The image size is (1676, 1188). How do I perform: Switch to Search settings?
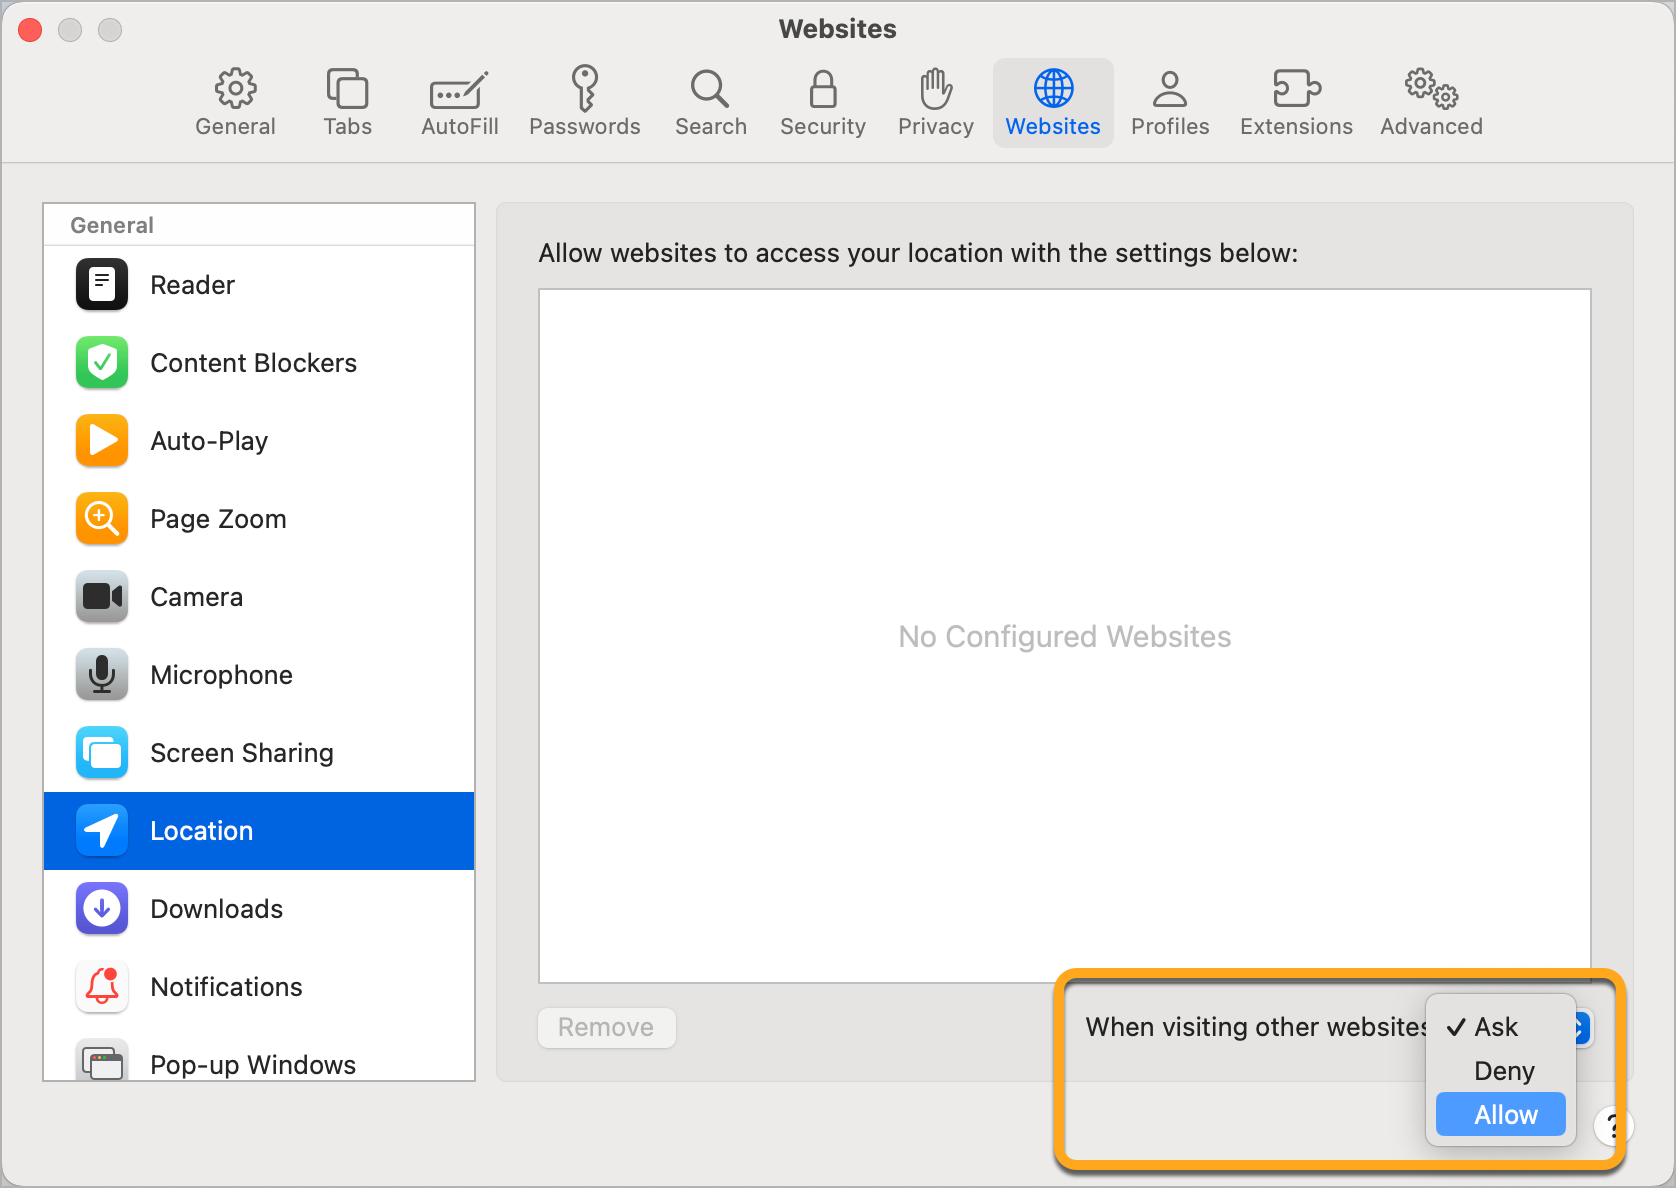coord(710,102)
